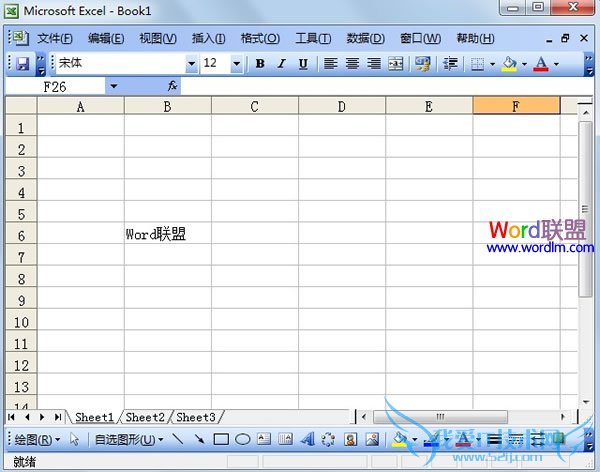Select highlighted column header F
The height and width of the screenshot is (472, 600).
(x=516, y=106)
